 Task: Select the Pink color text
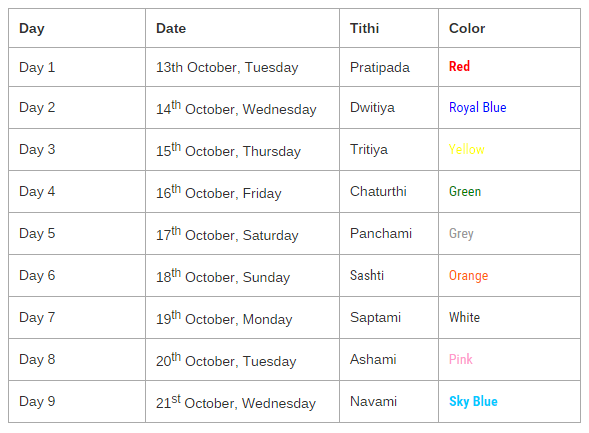(x=461, y=359)
